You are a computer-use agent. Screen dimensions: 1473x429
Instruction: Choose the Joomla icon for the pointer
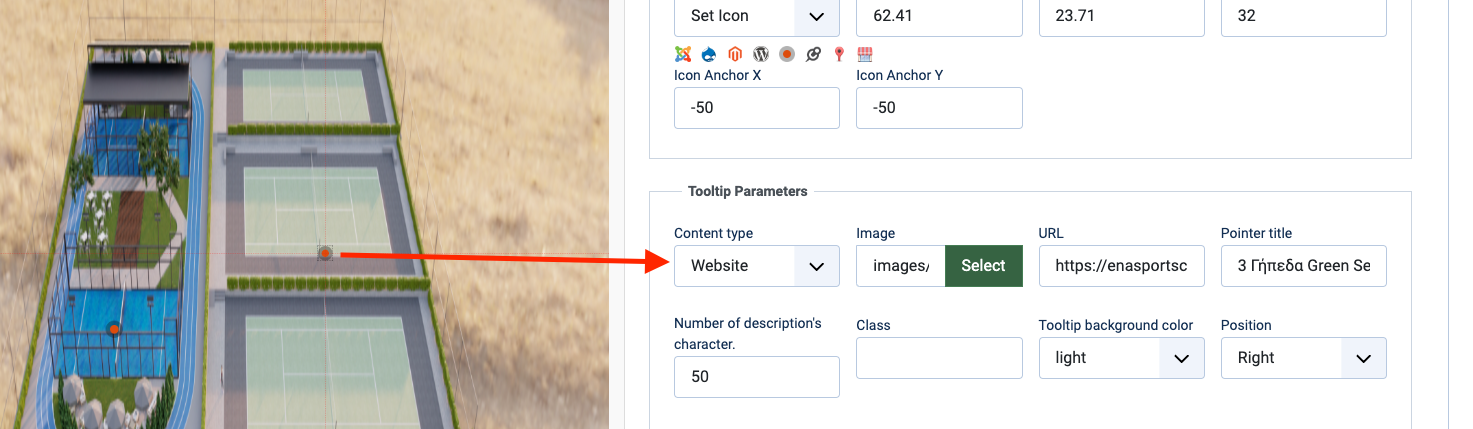(683, 54)
